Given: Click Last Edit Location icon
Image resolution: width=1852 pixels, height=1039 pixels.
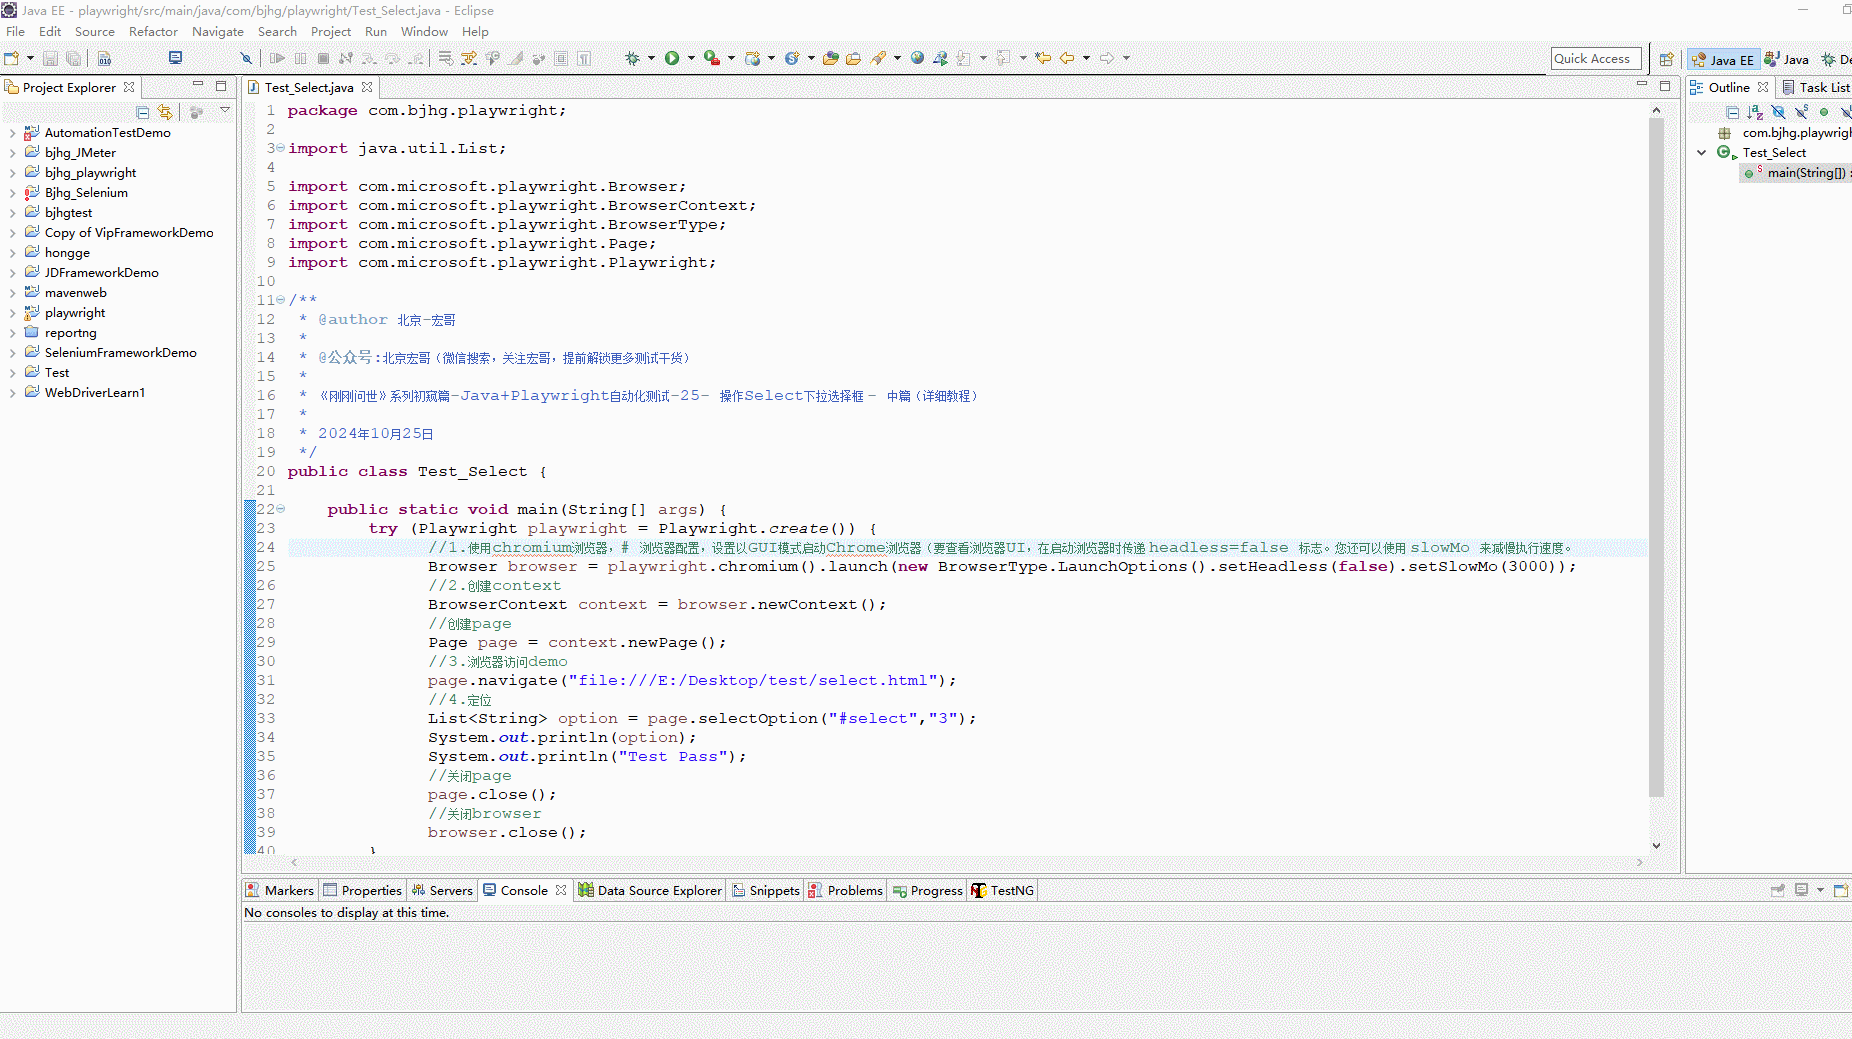Looking at the screenshot, I should [1043, 58].
